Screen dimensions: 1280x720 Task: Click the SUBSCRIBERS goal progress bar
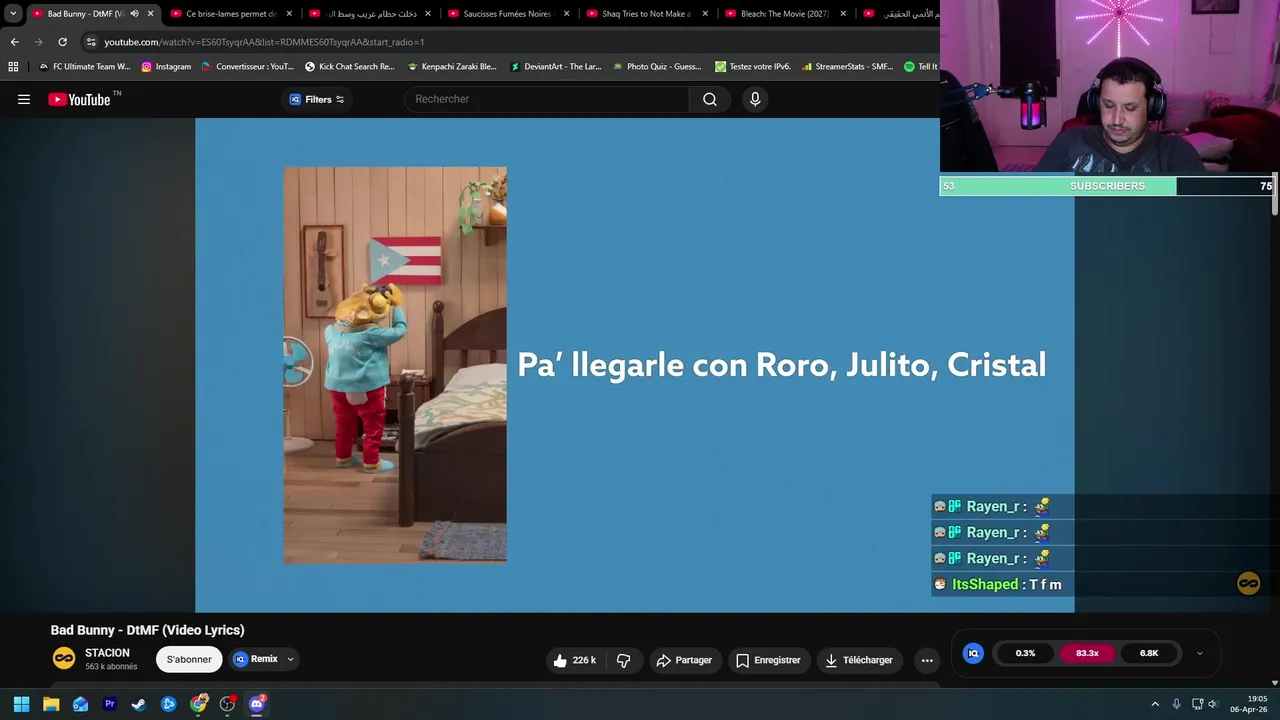1107,186
